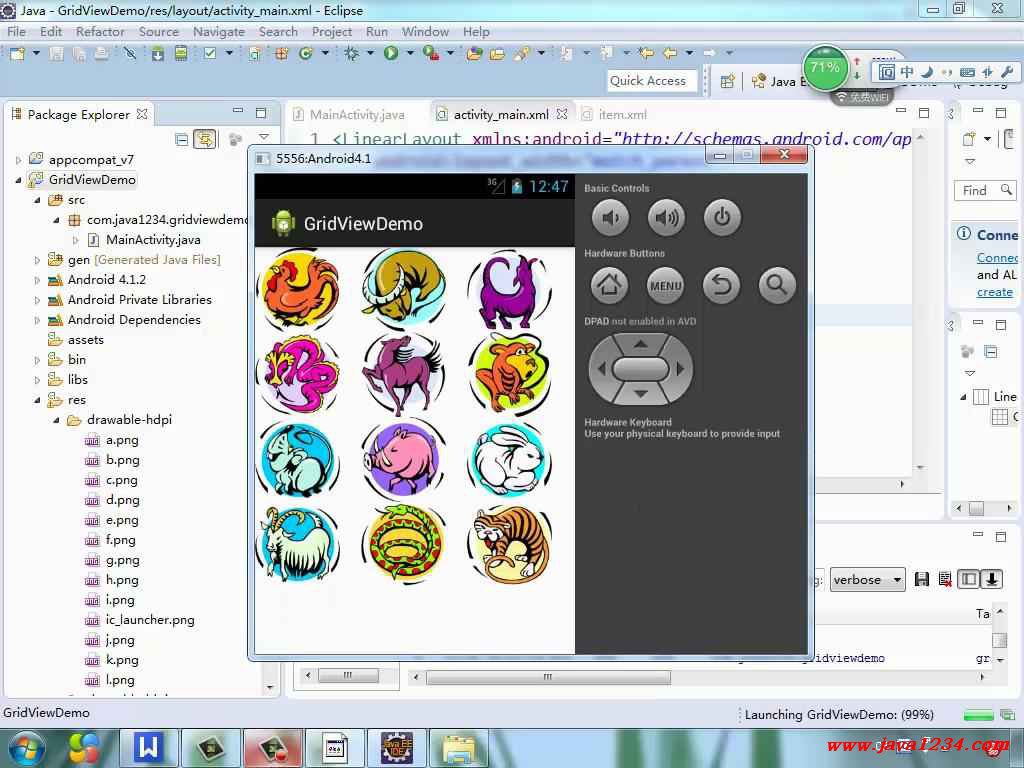This screenshot has width=1024, height=768.
Task: Click the Debug bug toolbar icon
Action: click(351, 53)
